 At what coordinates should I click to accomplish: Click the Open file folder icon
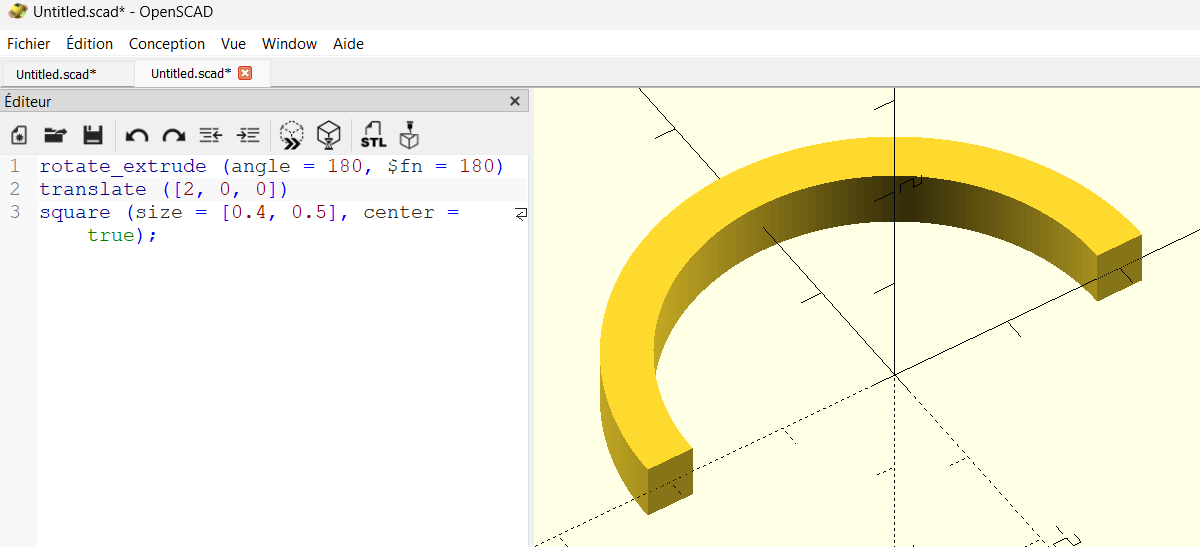tap(55, 135)
